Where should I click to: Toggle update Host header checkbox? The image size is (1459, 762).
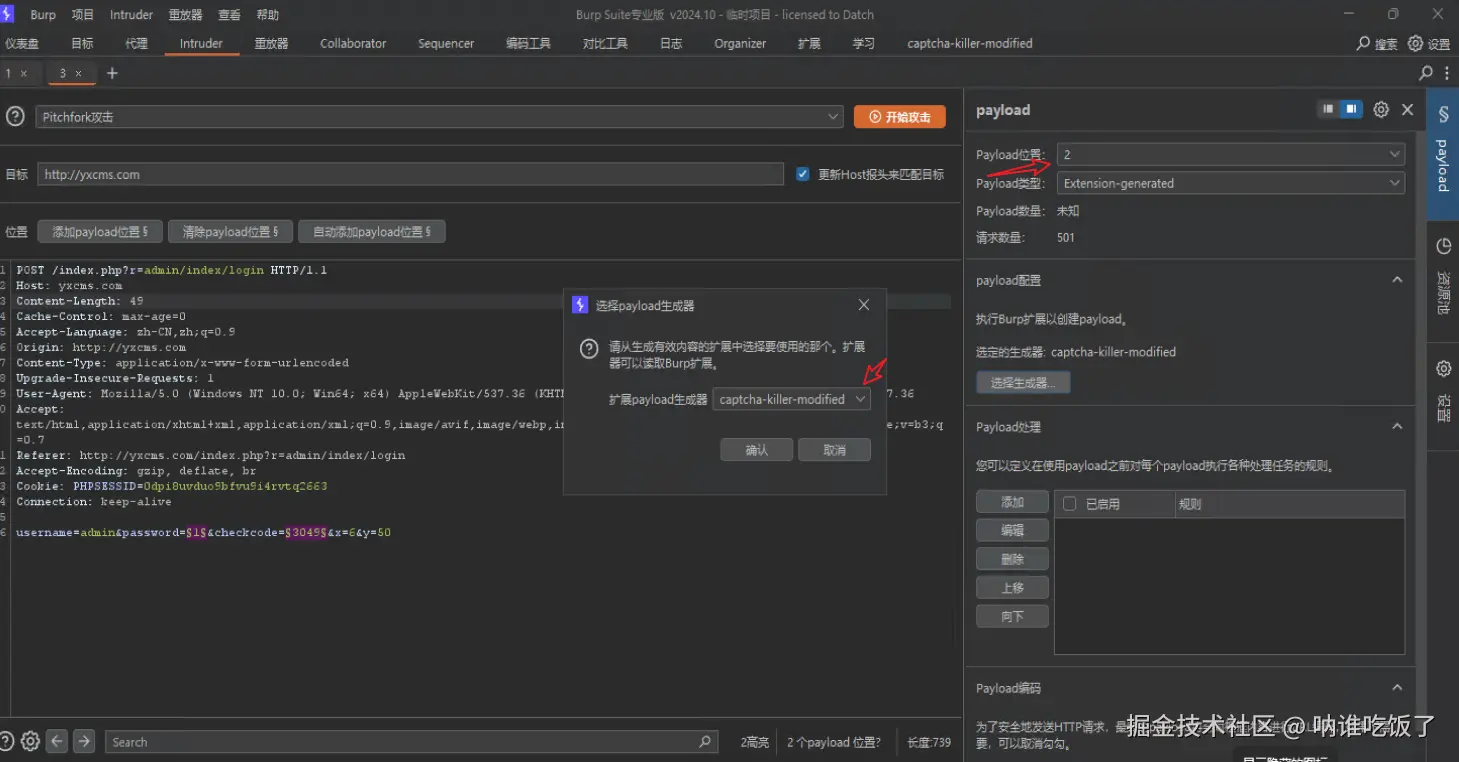click(x=802, y=174)
